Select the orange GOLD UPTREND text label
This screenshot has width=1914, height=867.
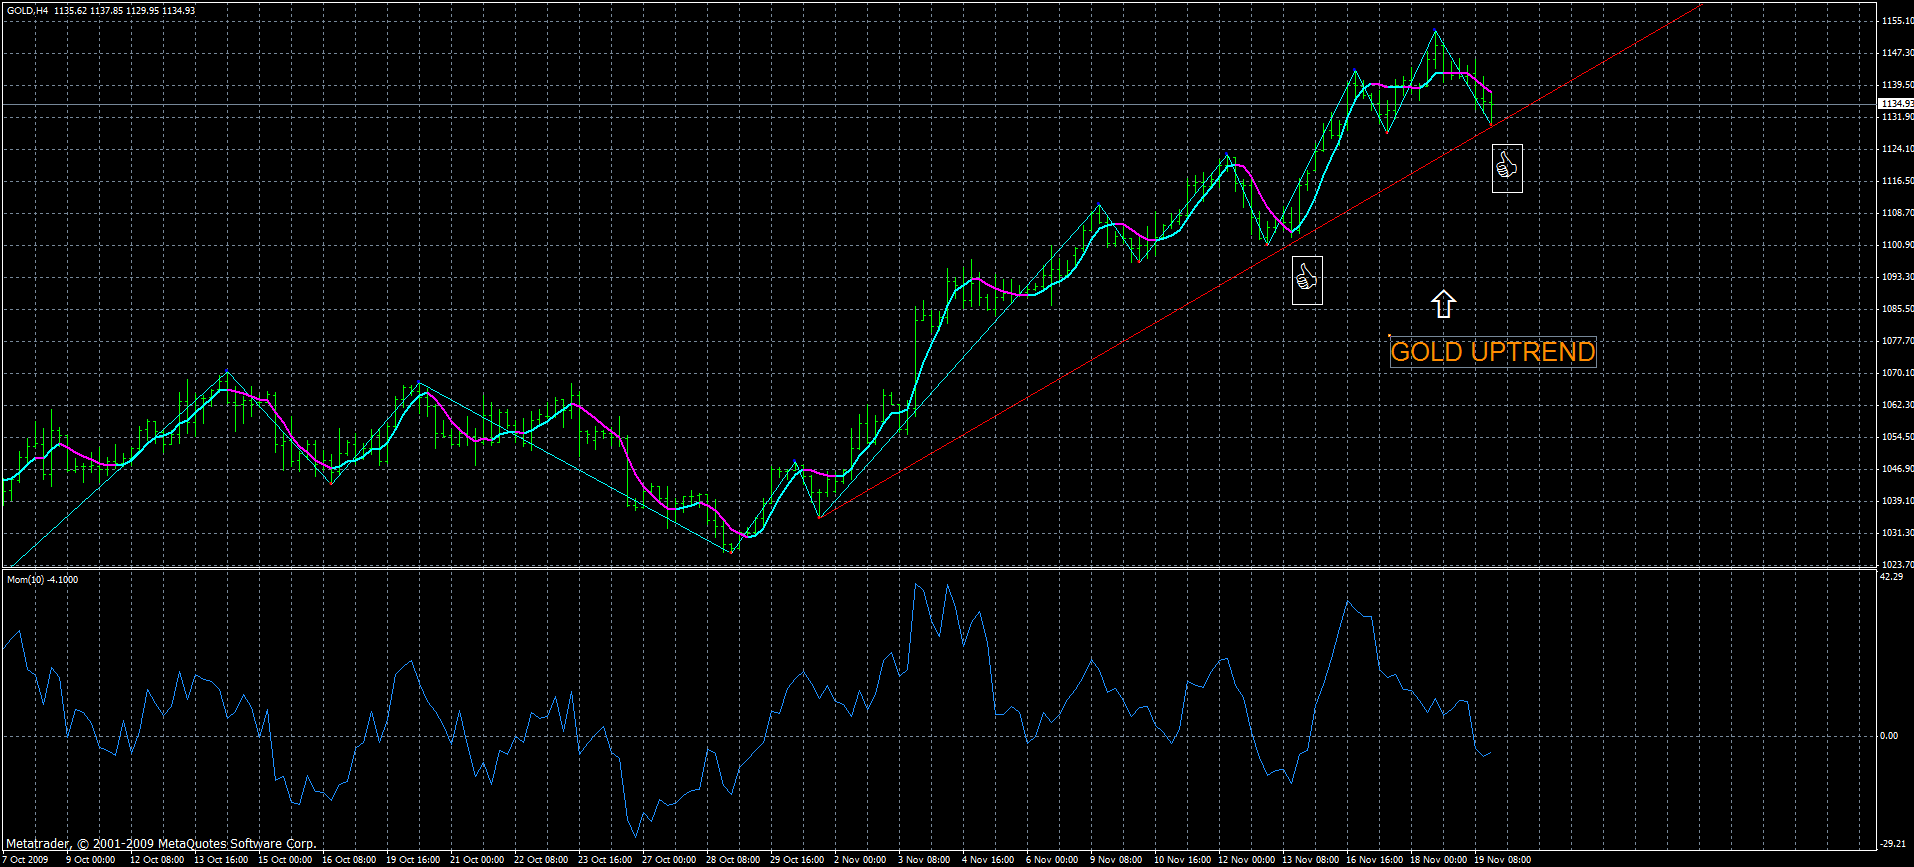tap(1492, 352)
